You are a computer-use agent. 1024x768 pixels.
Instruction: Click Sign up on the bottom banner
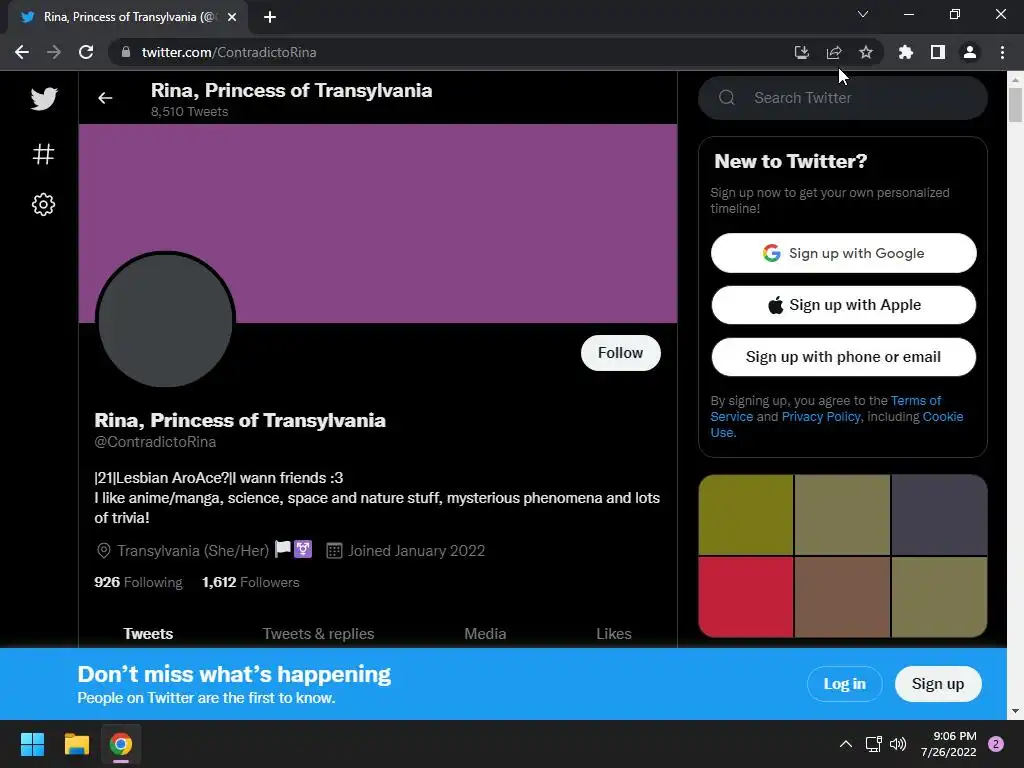point(938,684)
